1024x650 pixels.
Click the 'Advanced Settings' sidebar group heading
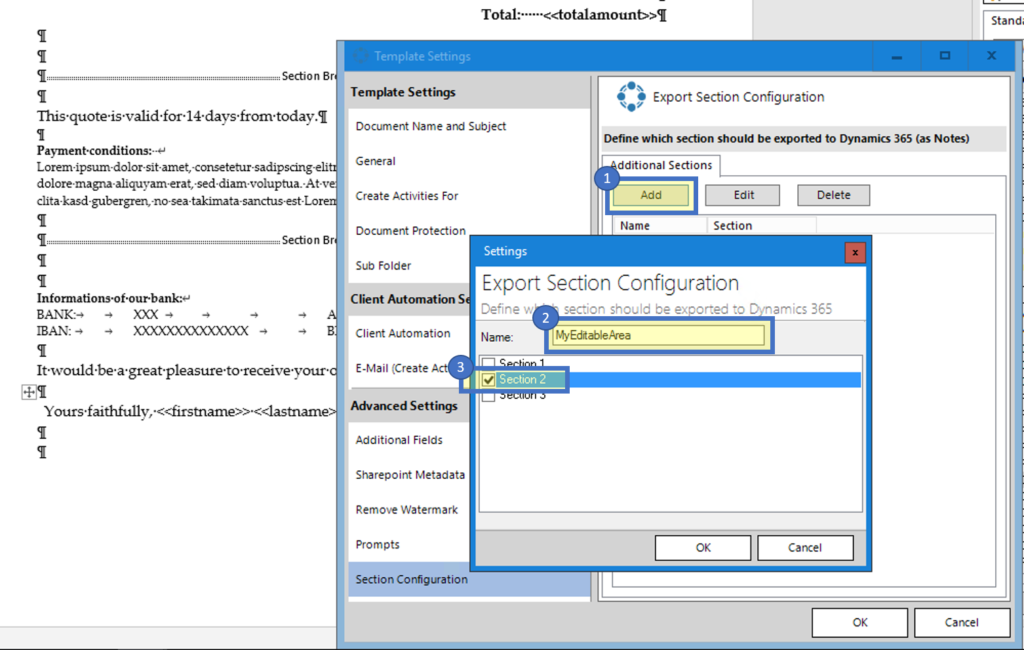(404, 406)
